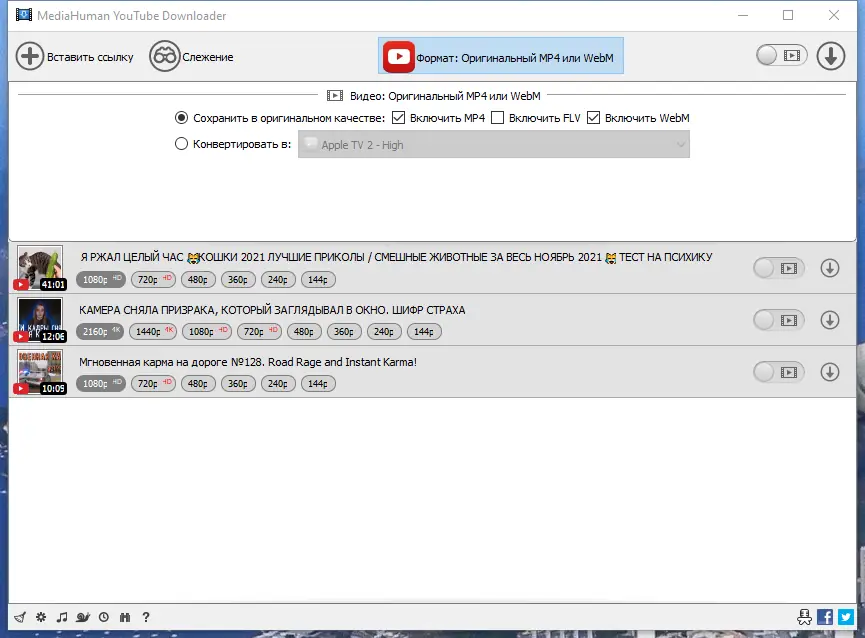Click the Facebook icon
This screenshot has height=638, width=865.
pyautogui.click(x=825, y=617)
